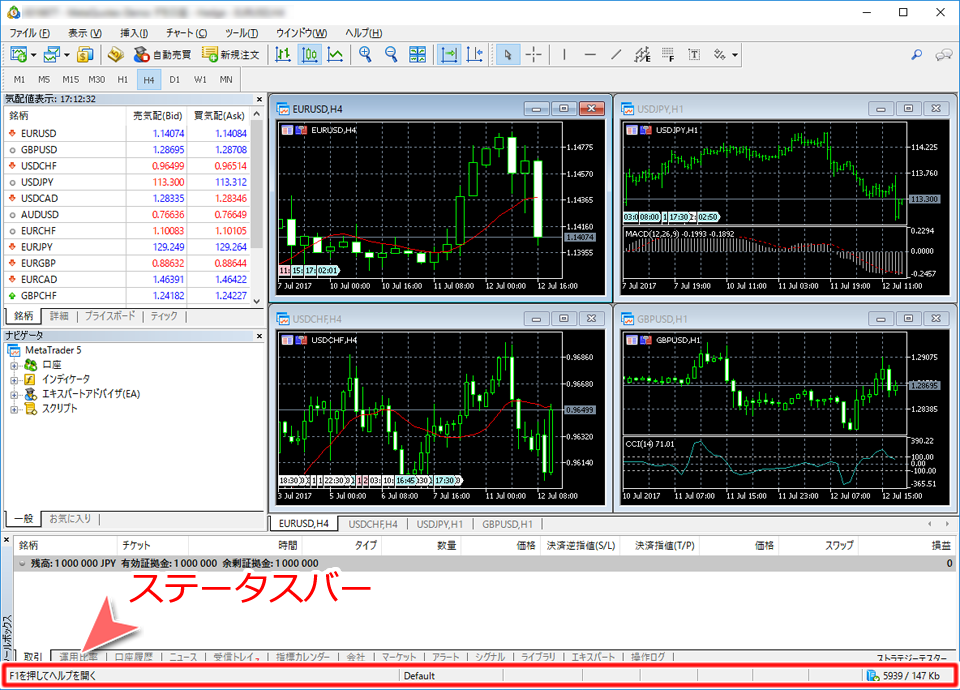Screen dimensions: 960x690
Task: Toggle the Market Watch dollar icon
Action: coord(84,54)
